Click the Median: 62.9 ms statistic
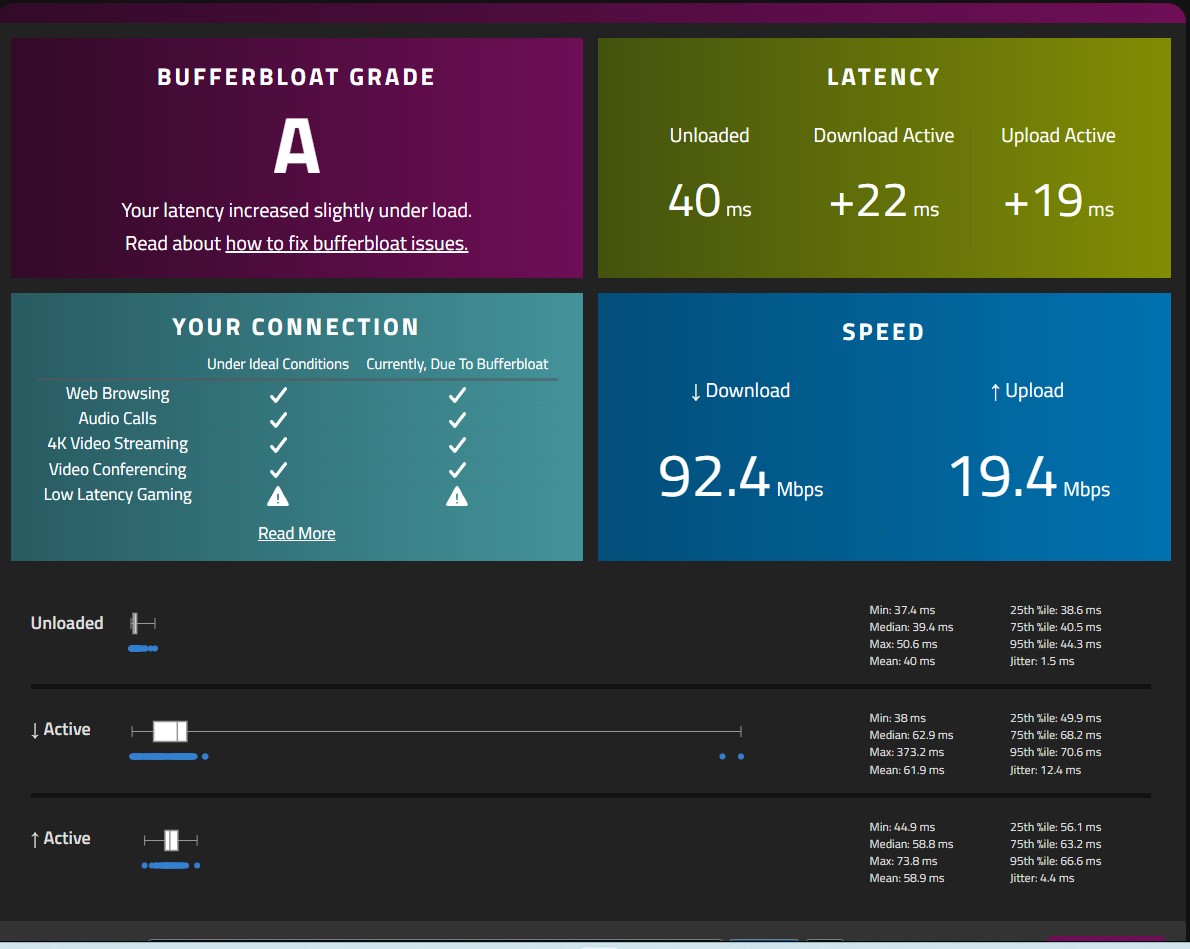Screen dimensions: 1190x949 click(911, 735)
